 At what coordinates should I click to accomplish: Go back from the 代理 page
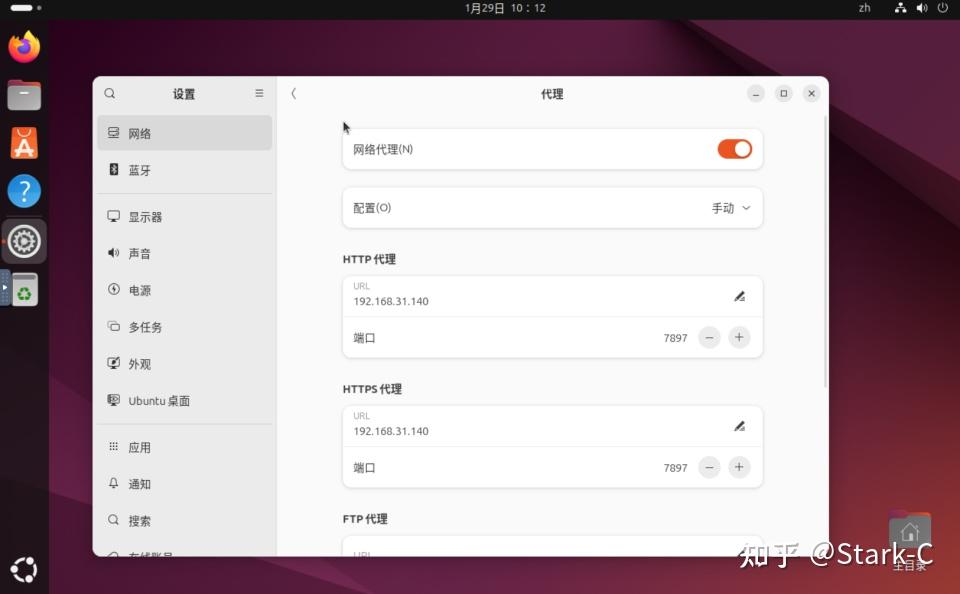coord(293,93)
